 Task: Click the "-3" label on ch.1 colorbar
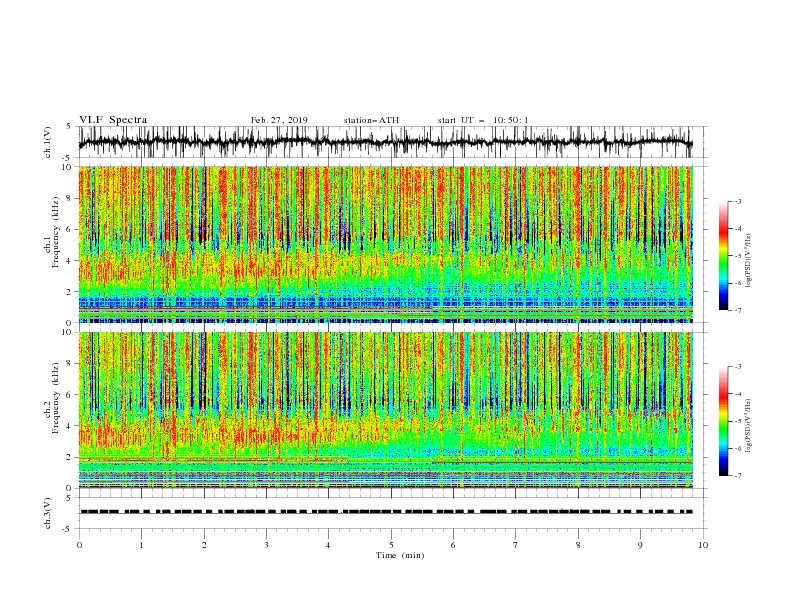(738, 201)
